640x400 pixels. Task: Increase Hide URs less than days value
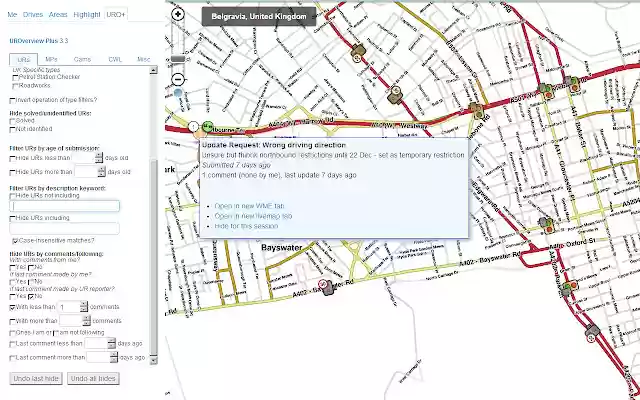[99, 155]
